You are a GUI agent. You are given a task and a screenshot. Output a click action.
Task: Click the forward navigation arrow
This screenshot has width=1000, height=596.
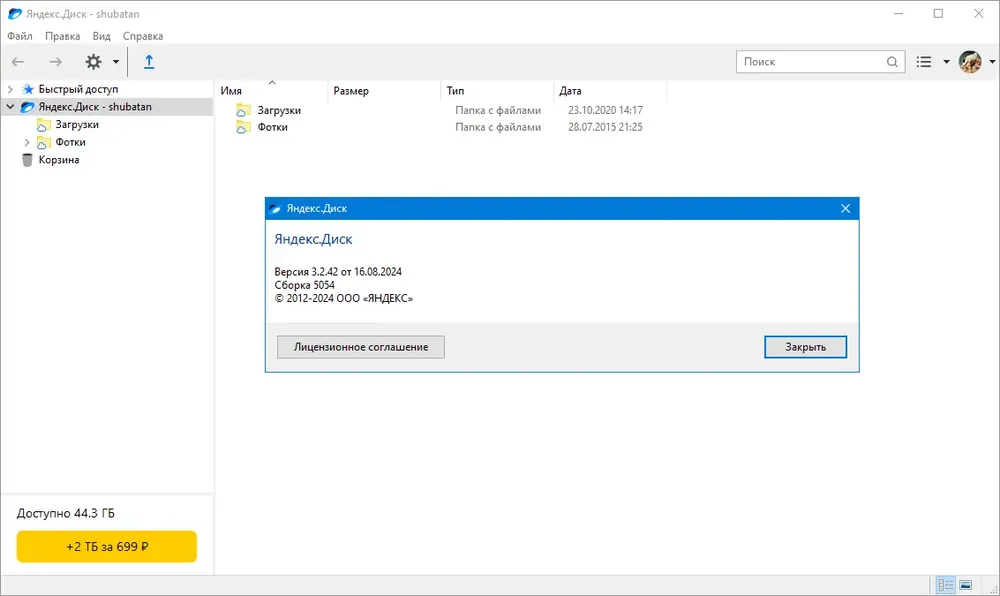(55, 62)
